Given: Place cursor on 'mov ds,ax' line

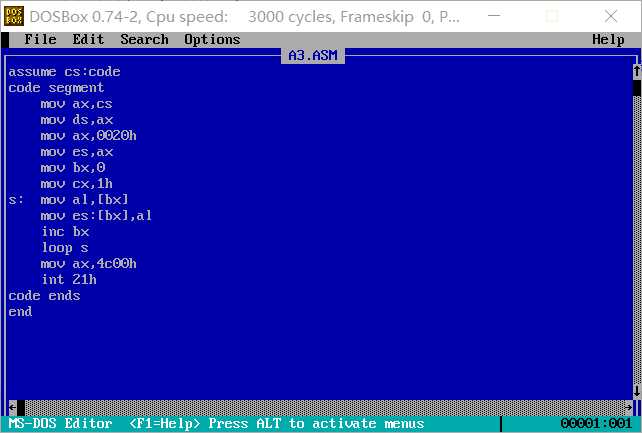Looking at the screenshot, I should coord(77,120).
